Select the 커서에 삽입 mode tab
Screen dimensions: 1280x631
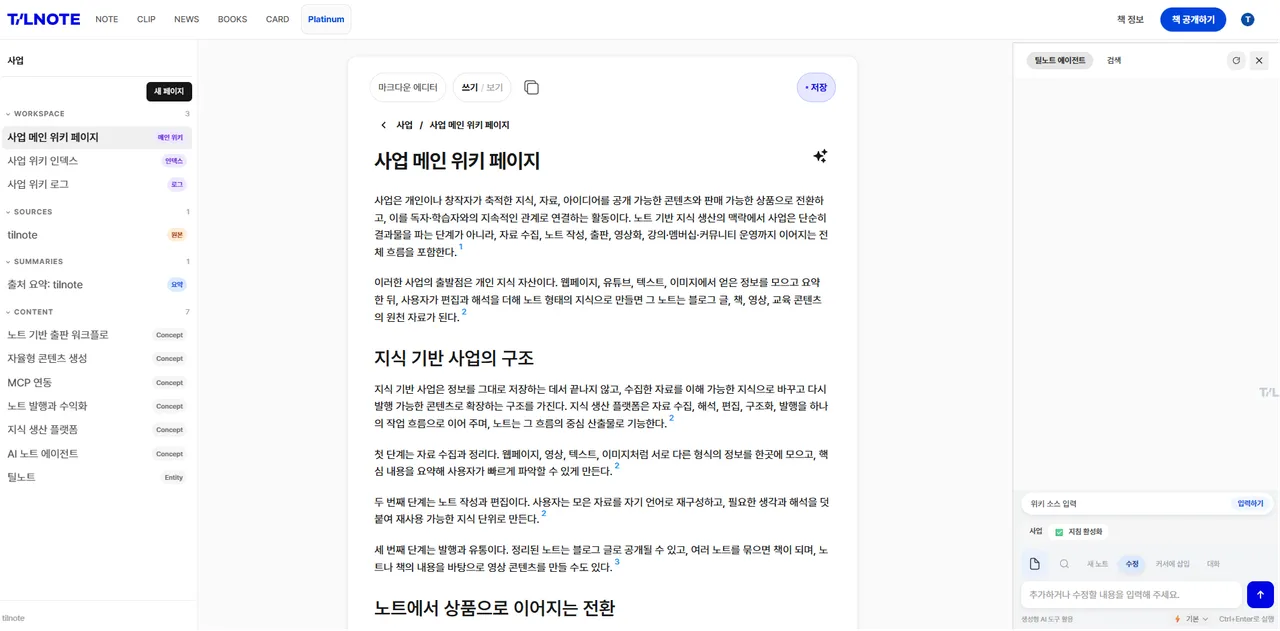(1173, 564)
